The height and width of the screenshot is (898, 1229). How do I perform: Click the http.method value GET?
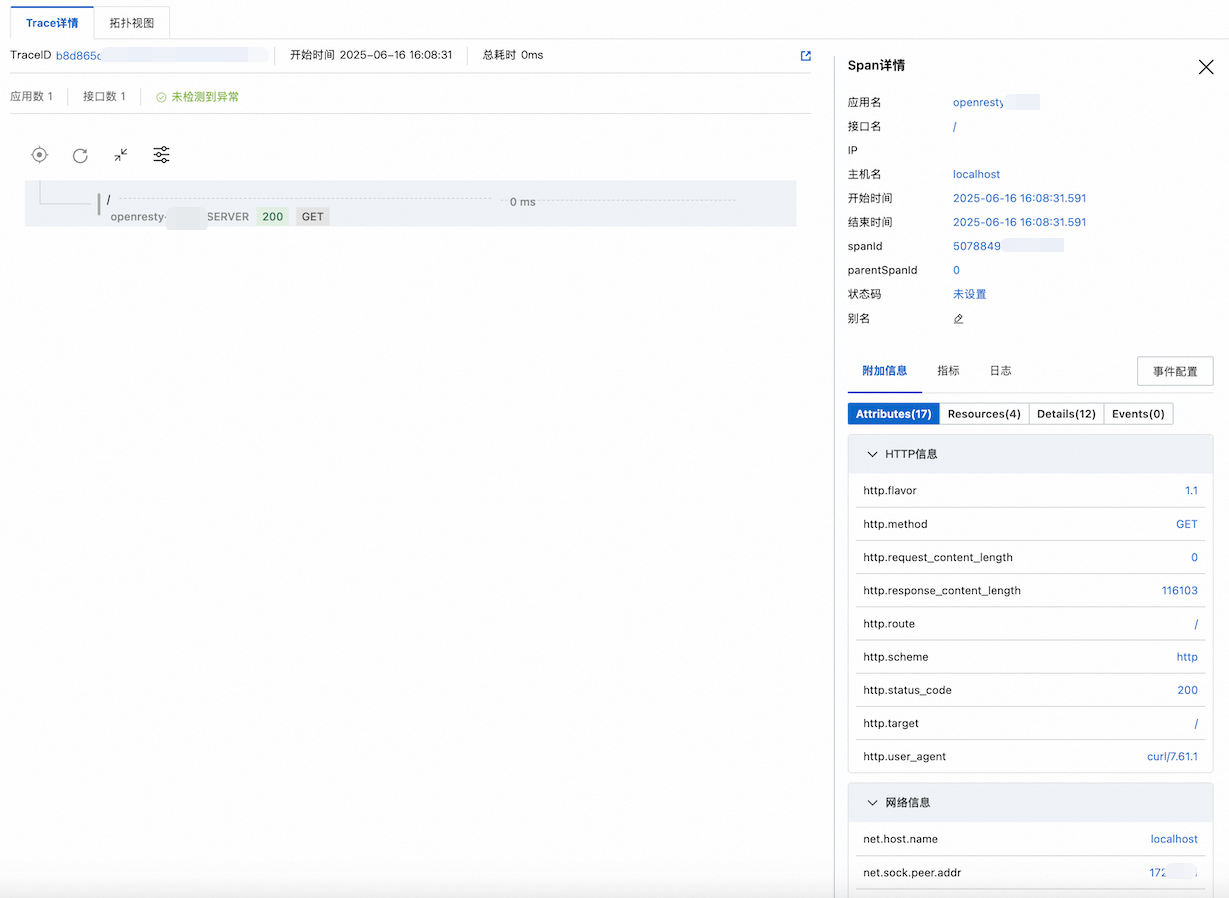pos(1187,524)
